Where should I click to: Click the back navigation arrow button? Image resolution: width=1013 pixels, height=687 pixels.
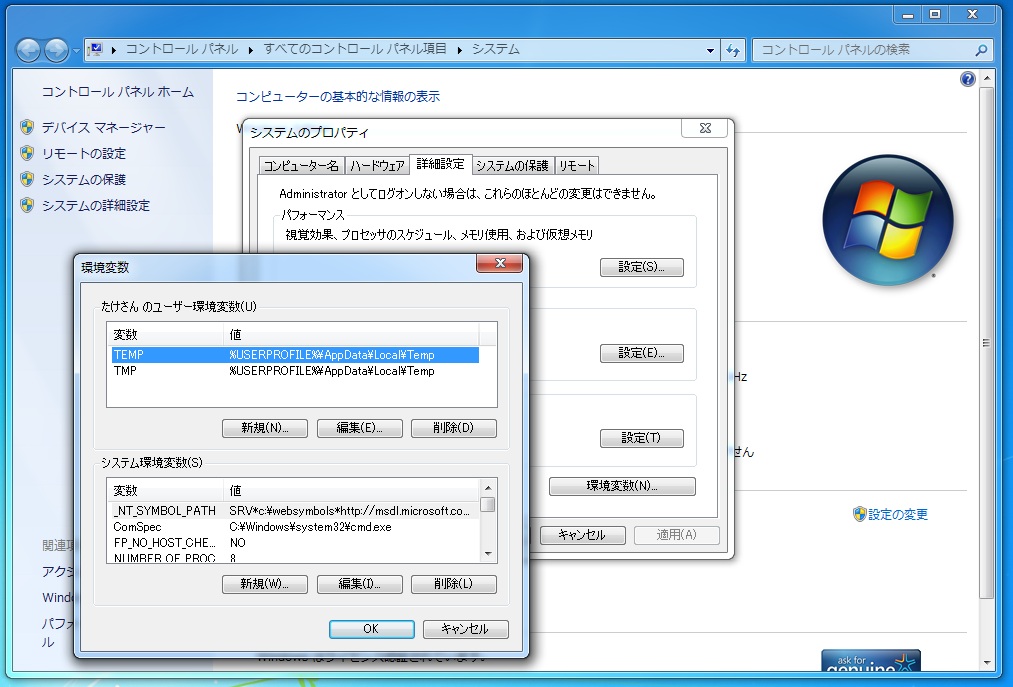[x=28, y=50]
